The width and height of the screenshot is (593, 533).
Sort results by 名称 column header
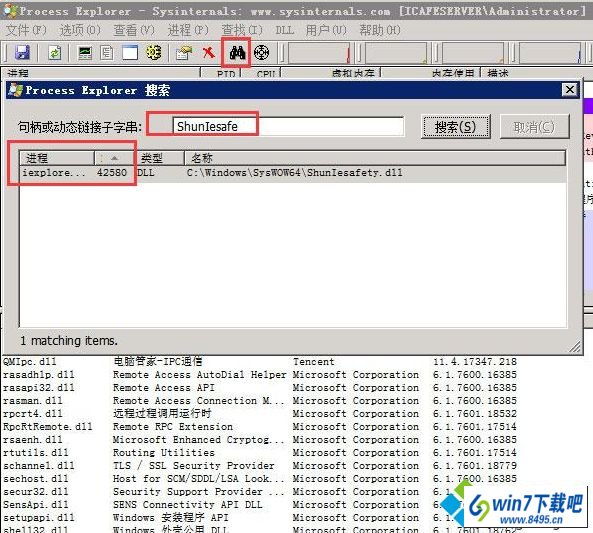pyautogui.click(x=375, y=158)
